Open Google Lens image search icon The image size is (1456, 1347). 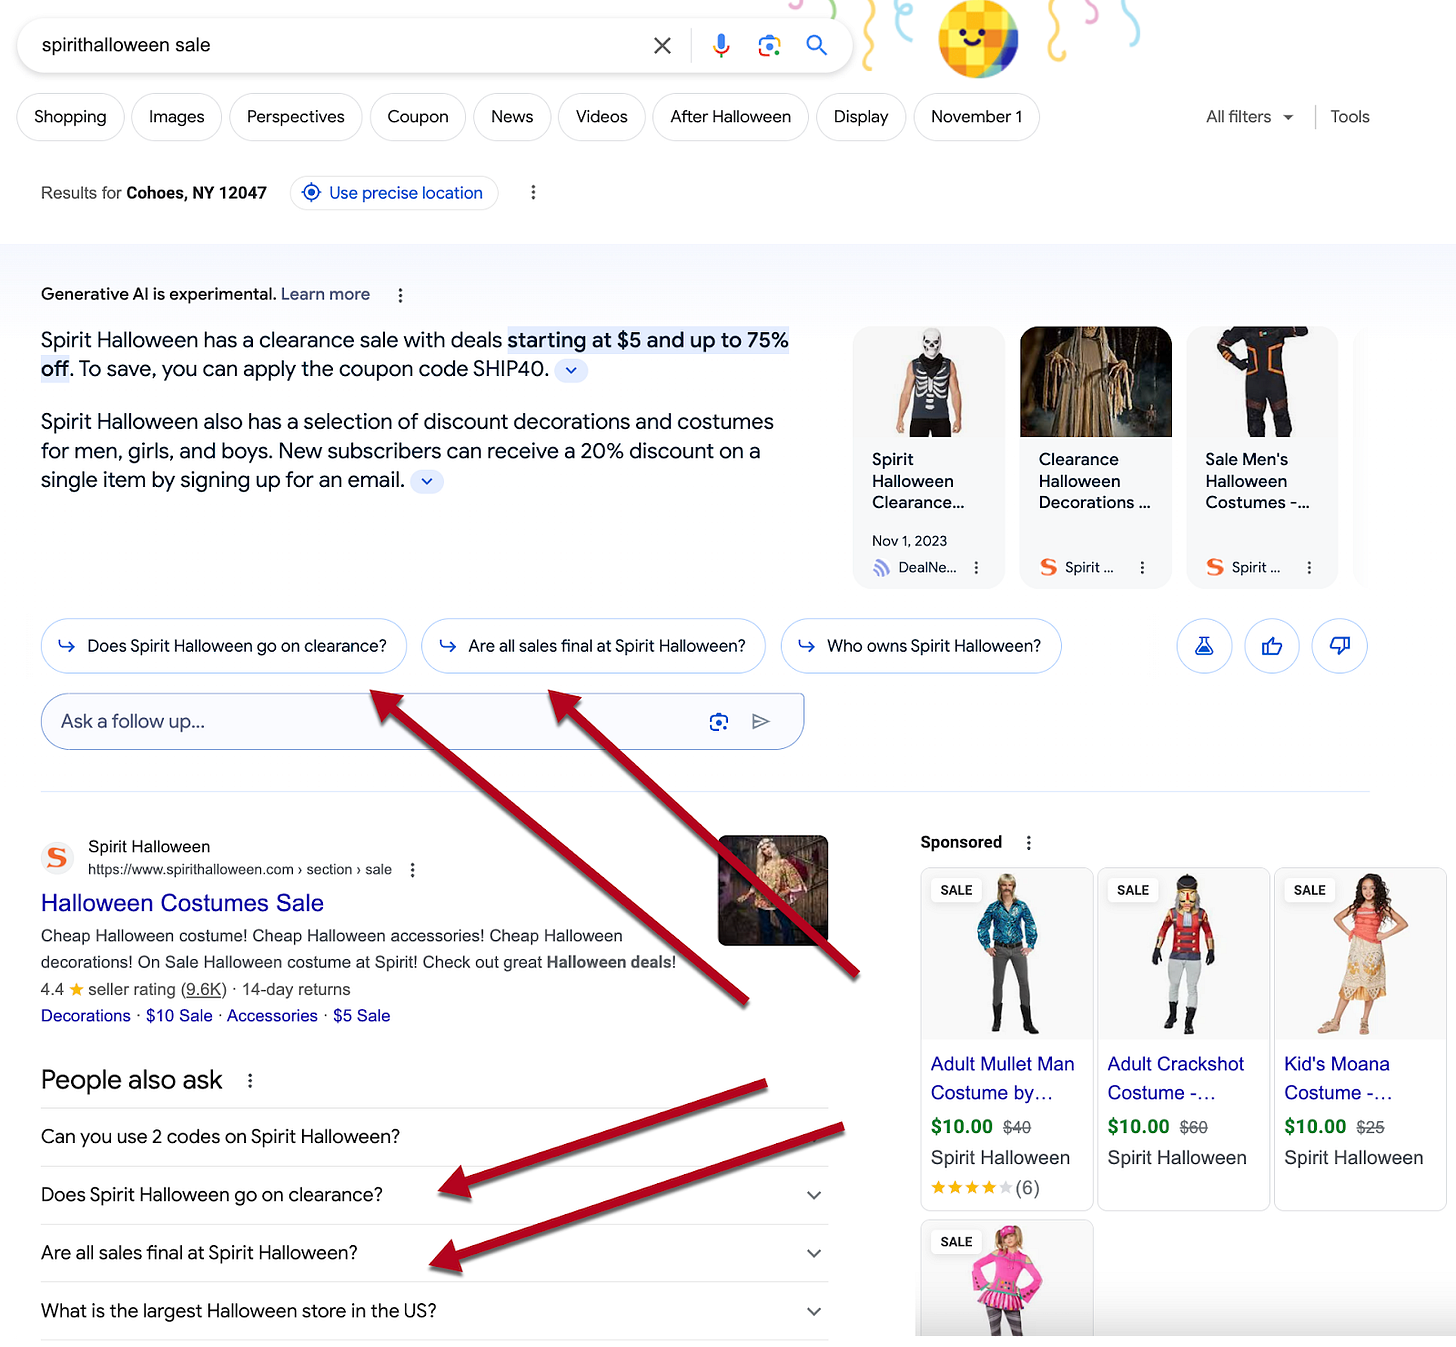(x=769, y=45)
